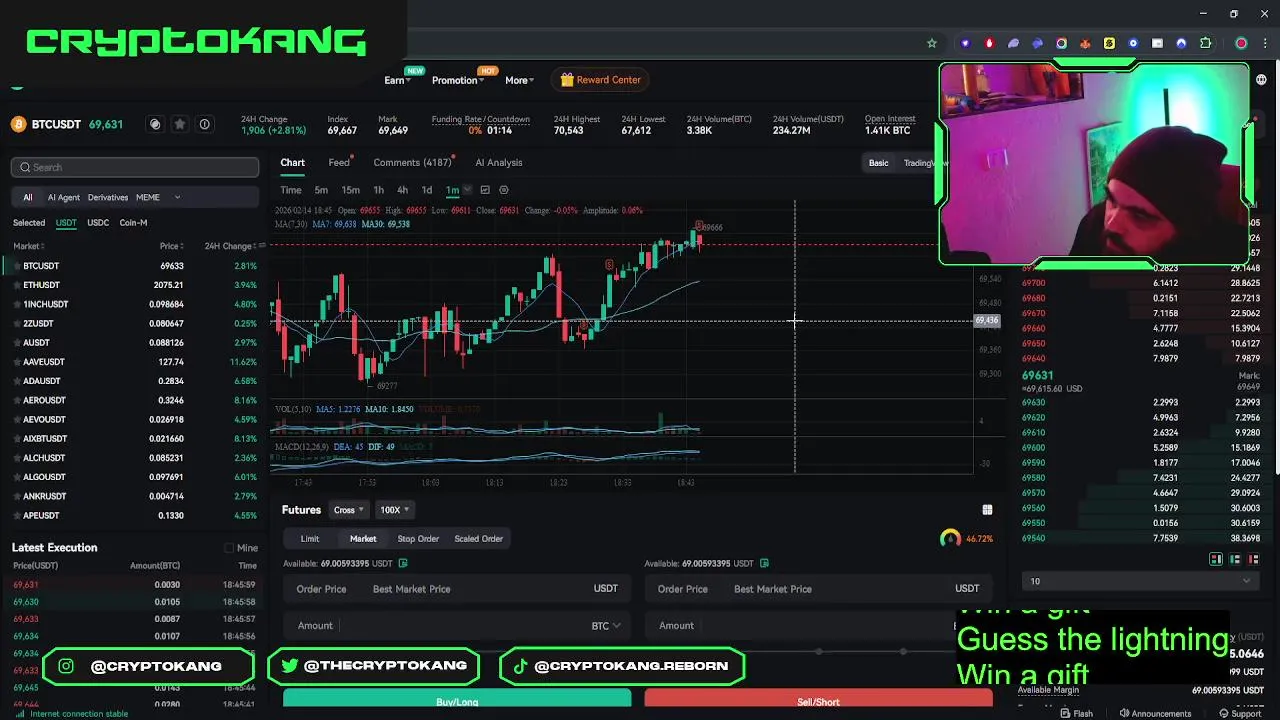Select the Derivatives category filter

[108, 198]
